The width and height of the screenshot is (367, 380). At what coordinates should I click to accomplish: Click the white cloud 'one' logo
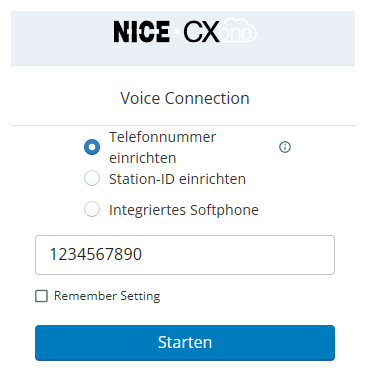(x=238, y=30)
